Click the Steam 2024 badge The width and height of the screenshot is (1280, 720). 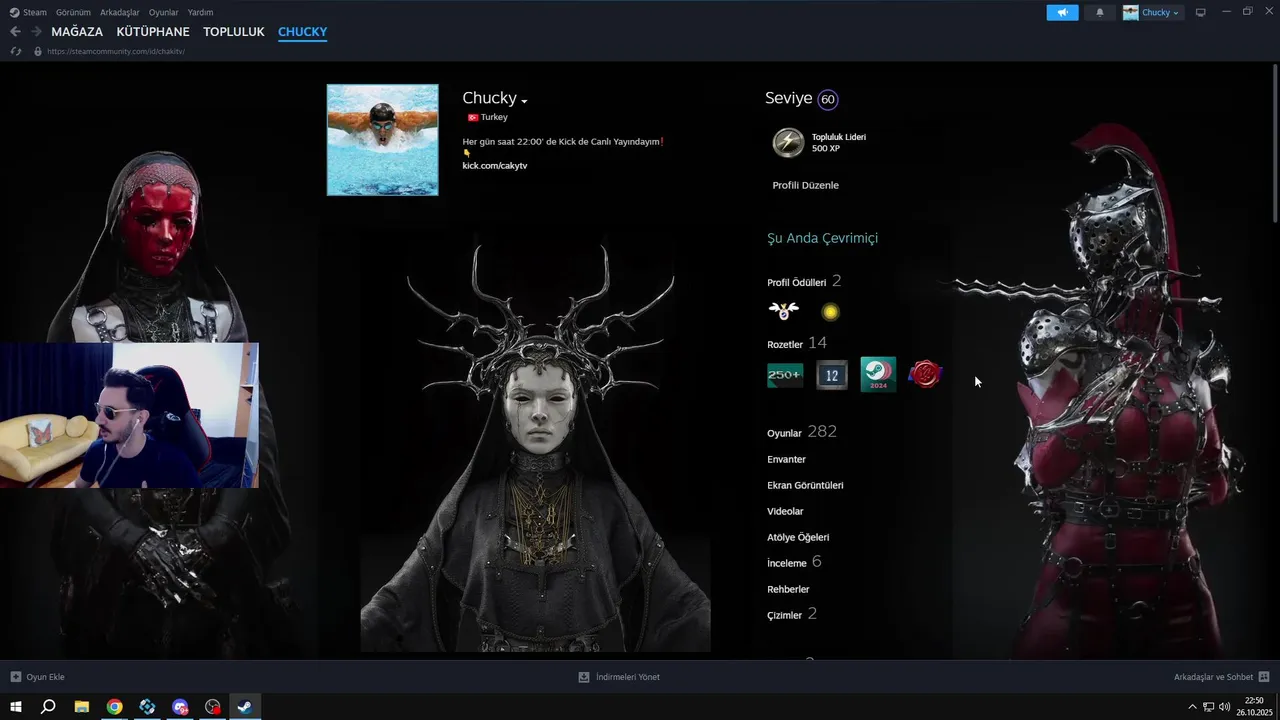pos(878,375)
